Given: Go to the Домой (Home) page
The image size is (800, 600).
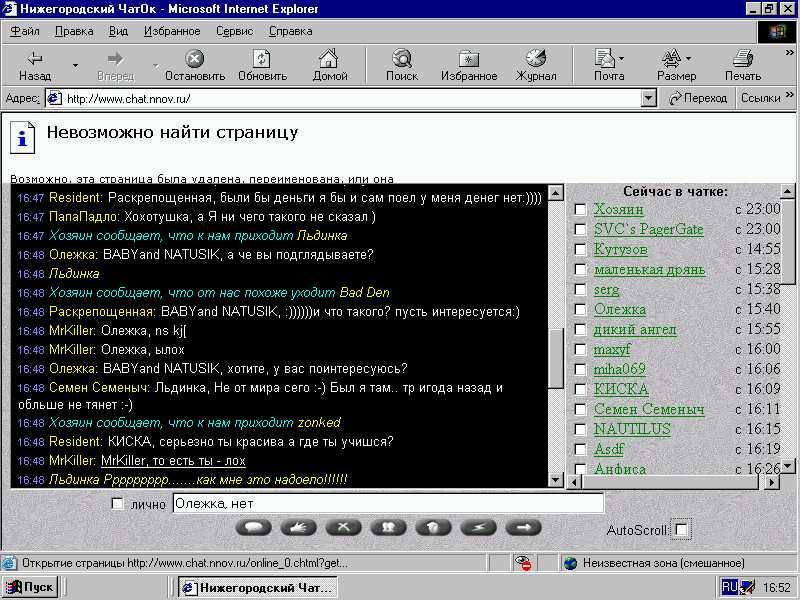Looking at the screenshot, I should (329, 65).
